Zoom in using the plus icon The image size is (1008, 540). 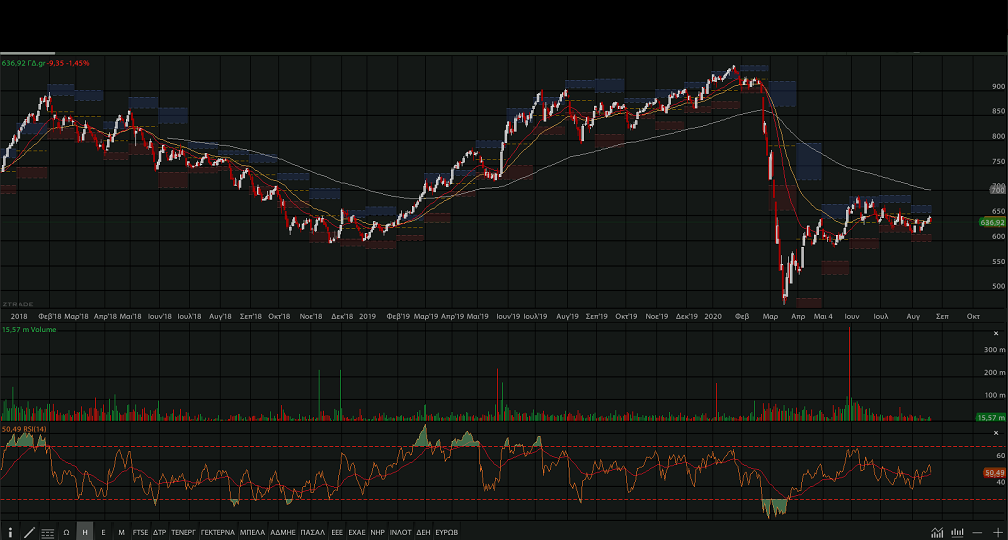[996, 532]
